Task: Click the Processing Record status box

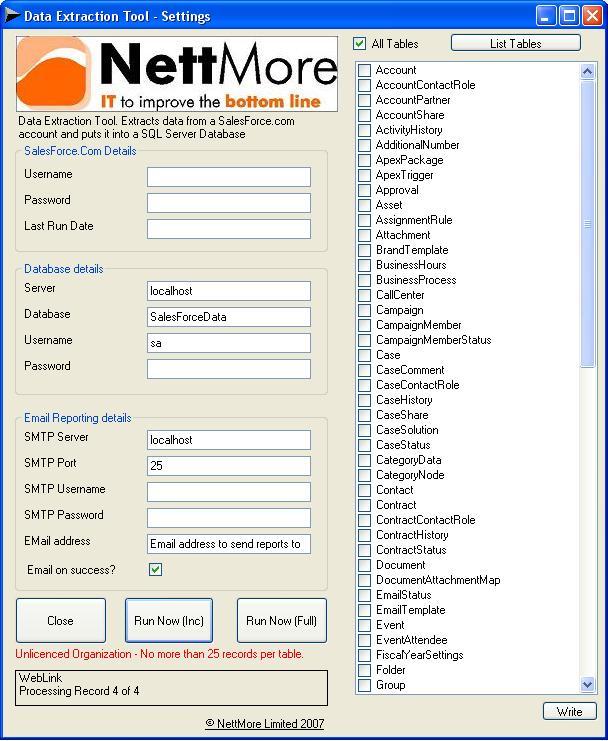Action: [171, 688]
